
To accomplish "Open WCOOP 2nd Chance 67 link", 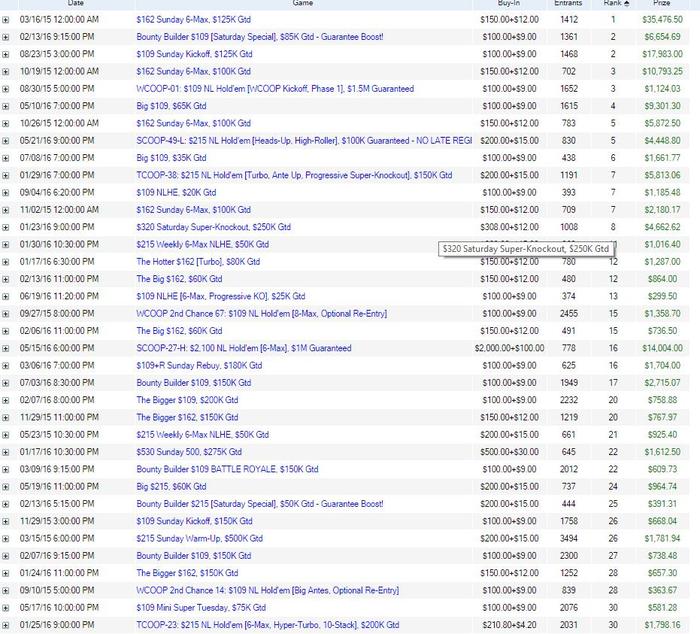I will coord(262,314).
